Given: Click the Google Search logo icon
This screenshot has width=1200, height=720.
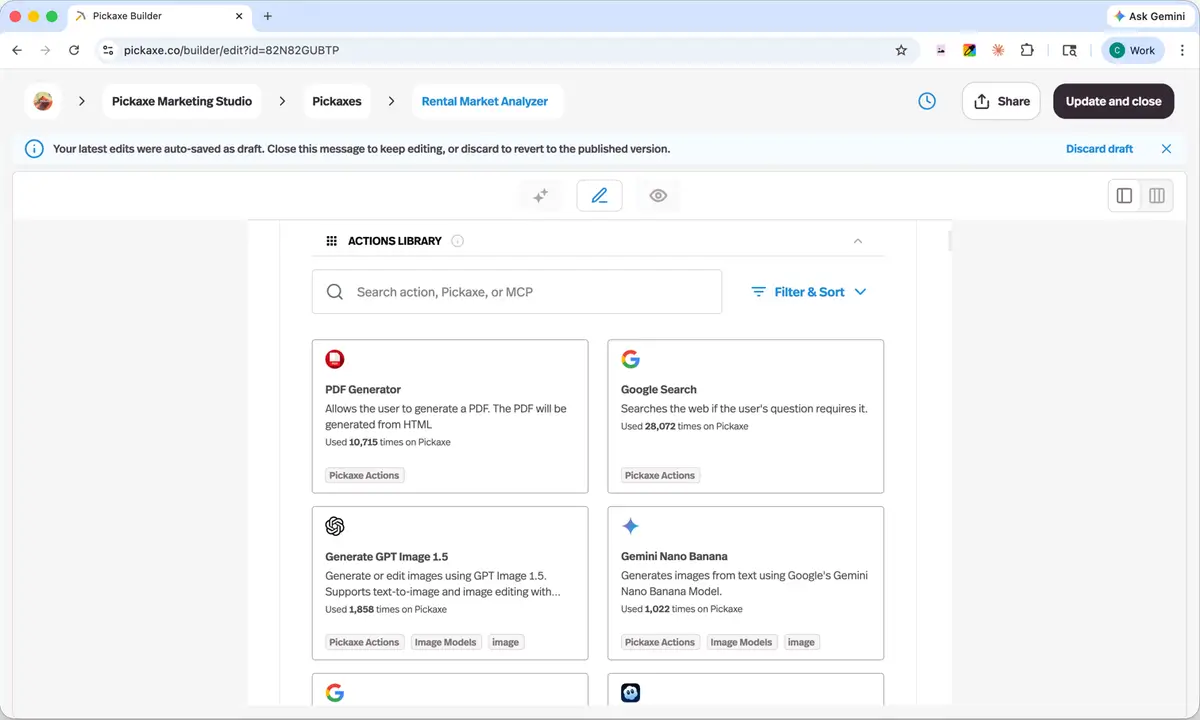Looking at the screenshot, I should [630, 360].
